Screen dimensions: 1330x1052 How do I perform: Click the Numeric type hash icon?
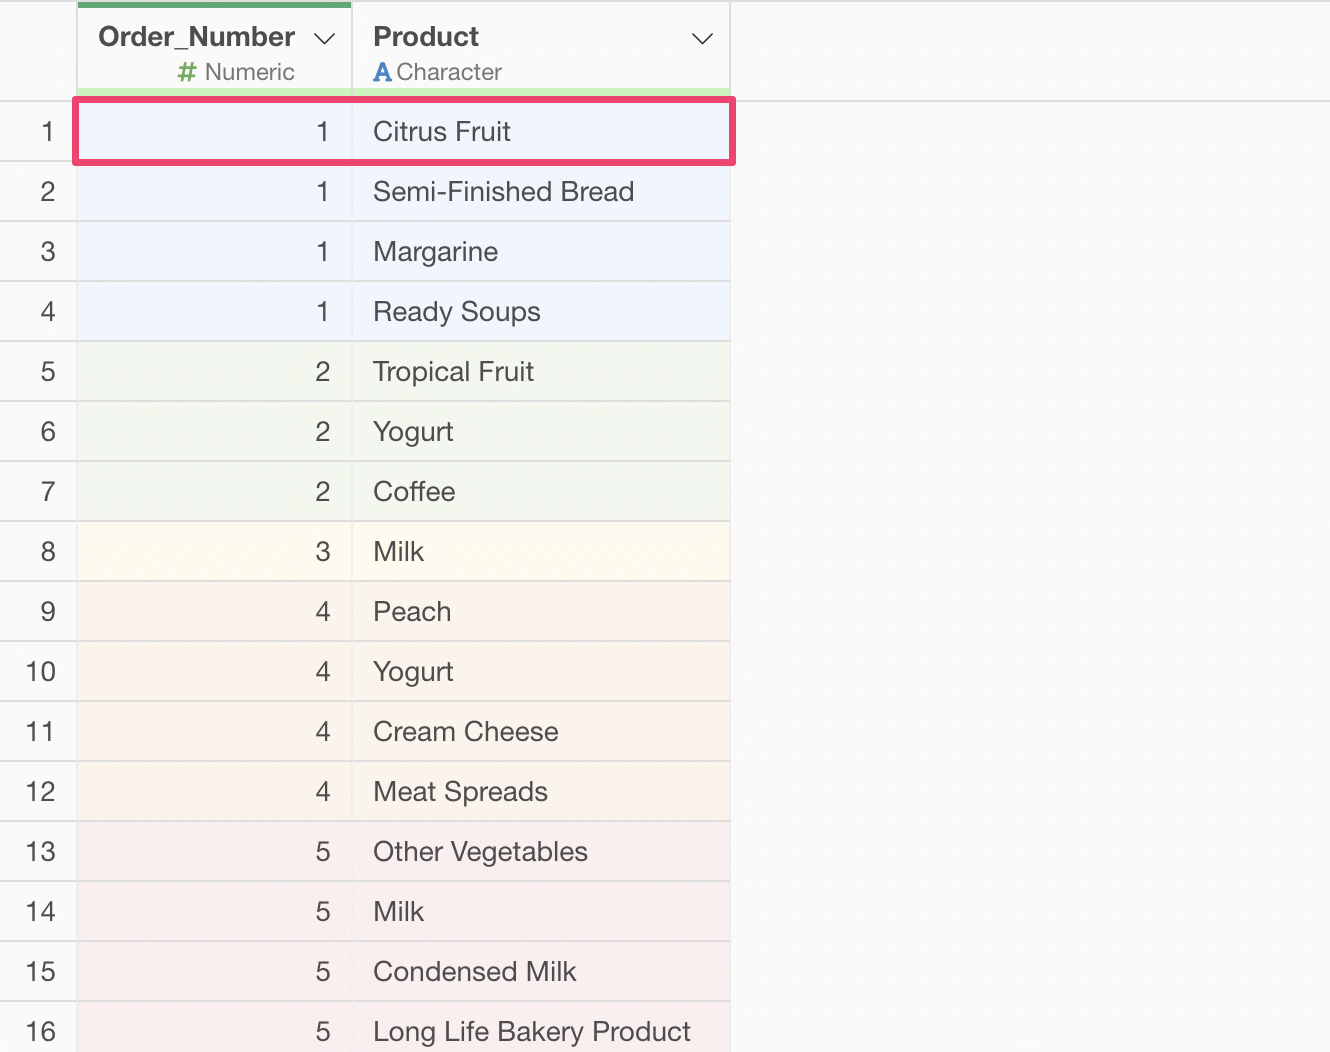pos(186,72)
